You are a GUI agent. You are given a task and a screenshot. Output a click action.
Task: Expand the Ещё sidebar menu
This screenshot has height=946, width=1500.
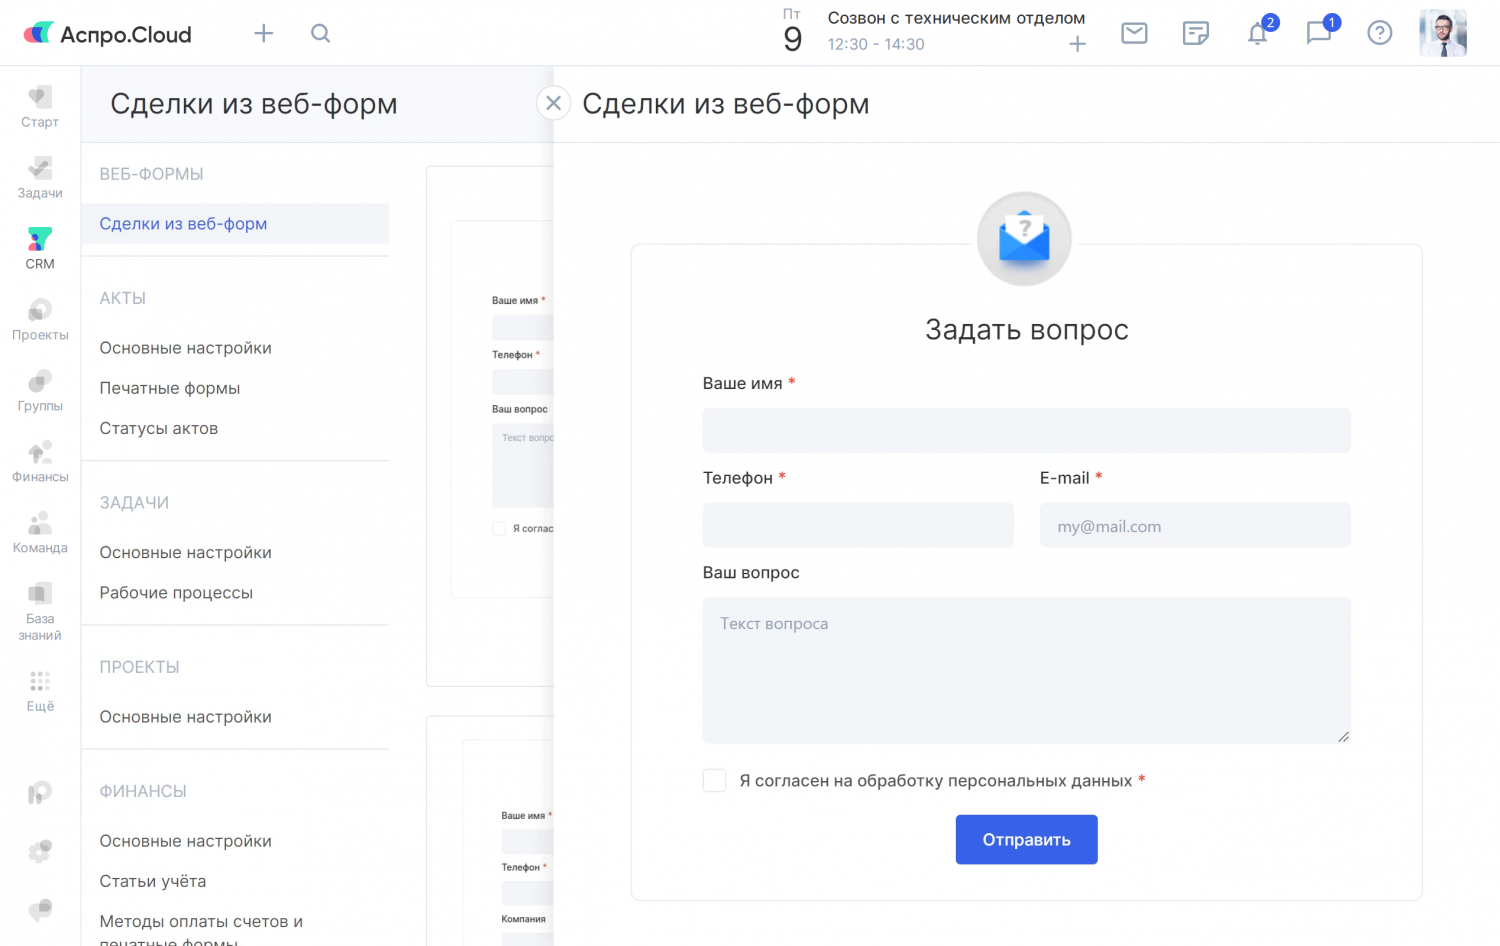(40, 690)
